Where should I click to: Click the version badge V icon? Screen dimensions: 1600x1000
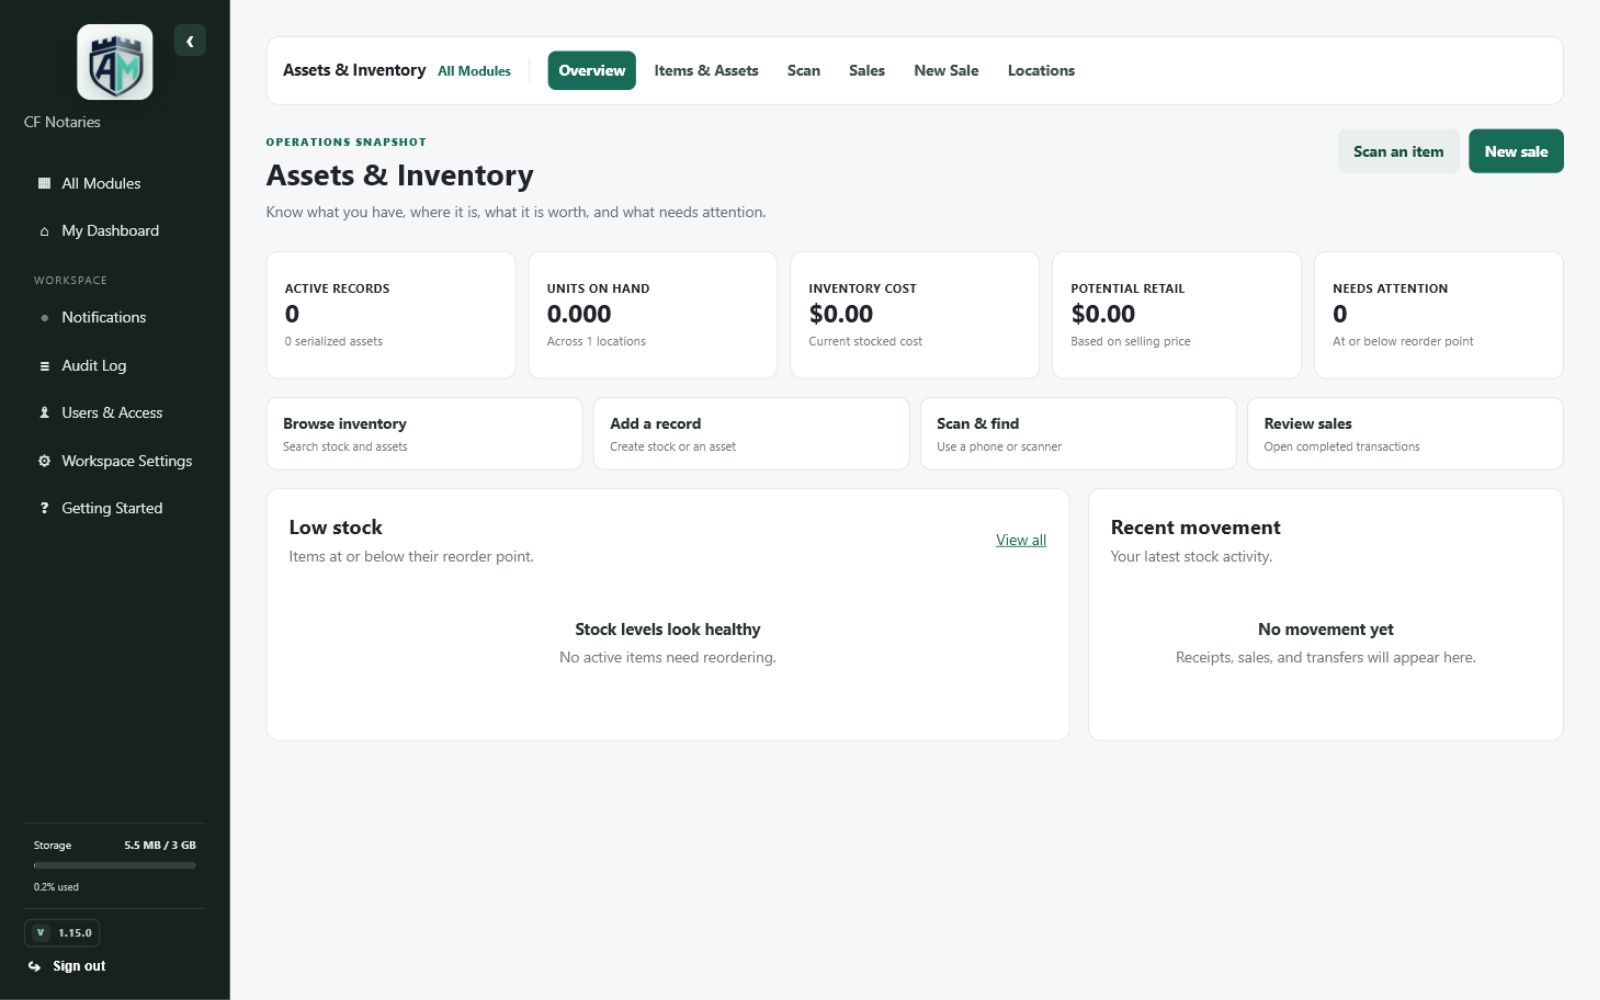(40, 933)
